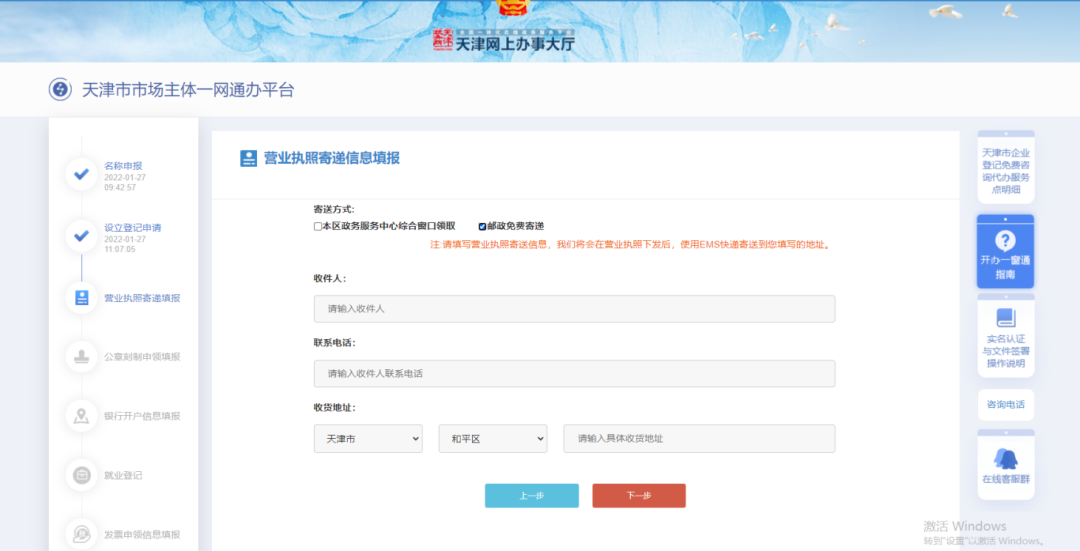The width and height of the screenshot is (1080, 551).
Task: Click the 天津市市场主体一网通办平台 title text
Action: pos(188,90)
